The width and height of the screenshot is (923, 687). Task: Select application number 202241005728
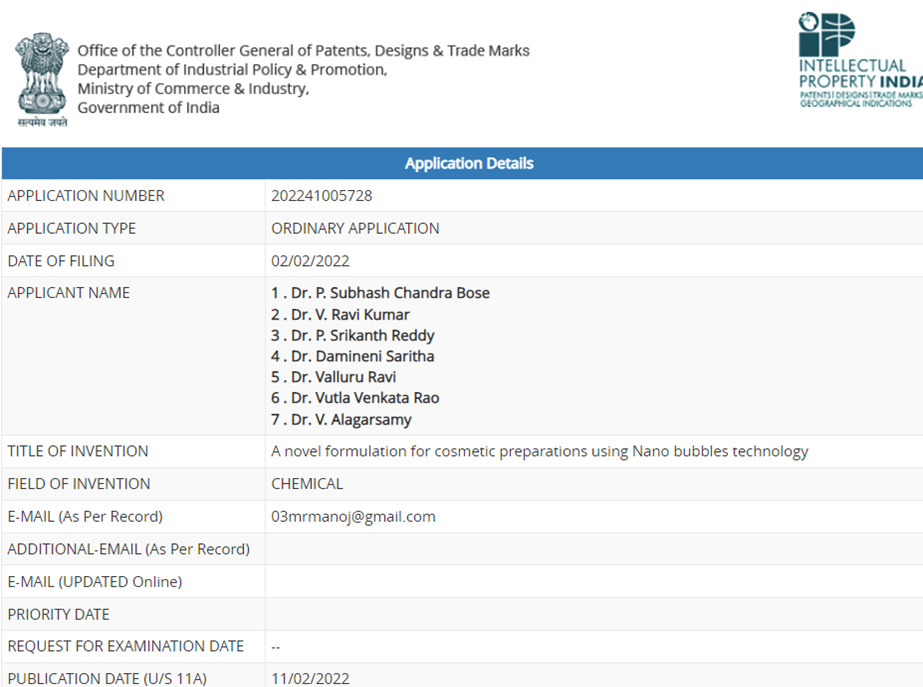(x=321, y=196)
